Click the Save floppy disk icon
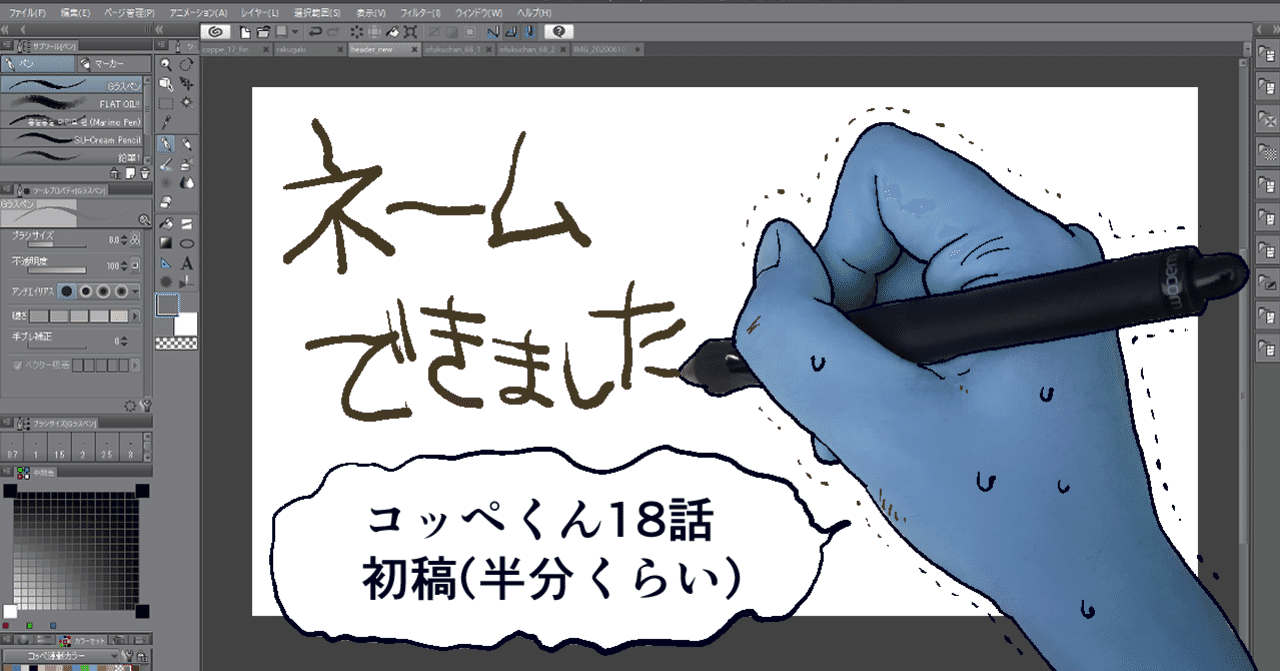 pos(281,32)
